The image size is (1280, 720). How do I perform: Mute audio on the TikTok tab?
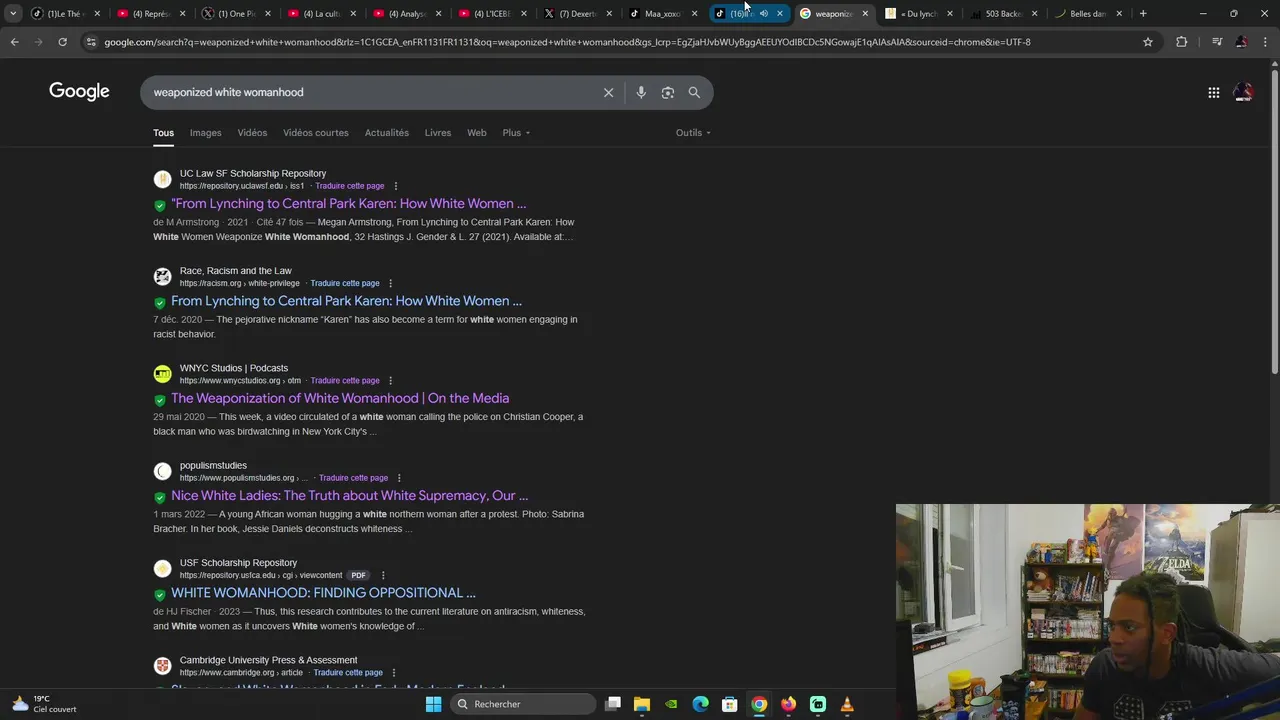pos(763,14)
